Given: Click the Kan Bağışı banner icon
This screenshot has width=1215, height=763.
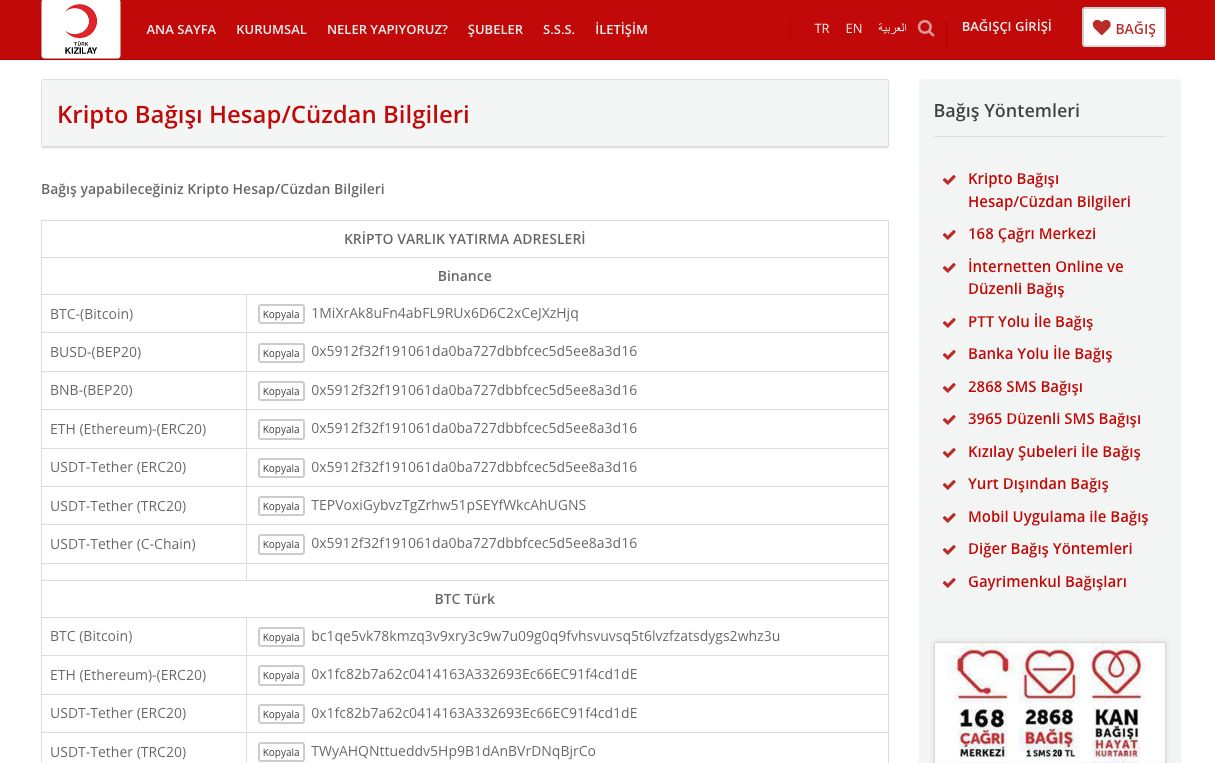Looking at the screenshot, I should (x=1116, y=704).
